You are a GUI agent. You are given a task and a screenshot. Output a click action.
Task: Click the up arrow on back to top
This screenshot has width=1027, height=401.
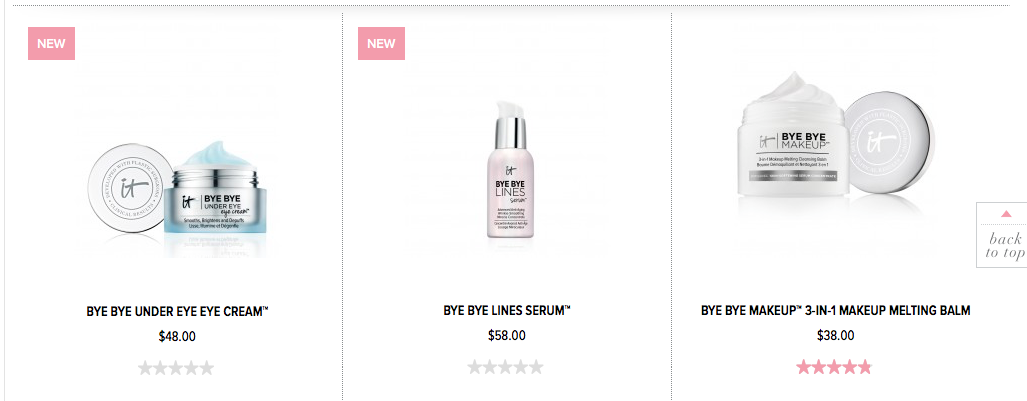click(1006, 214)
